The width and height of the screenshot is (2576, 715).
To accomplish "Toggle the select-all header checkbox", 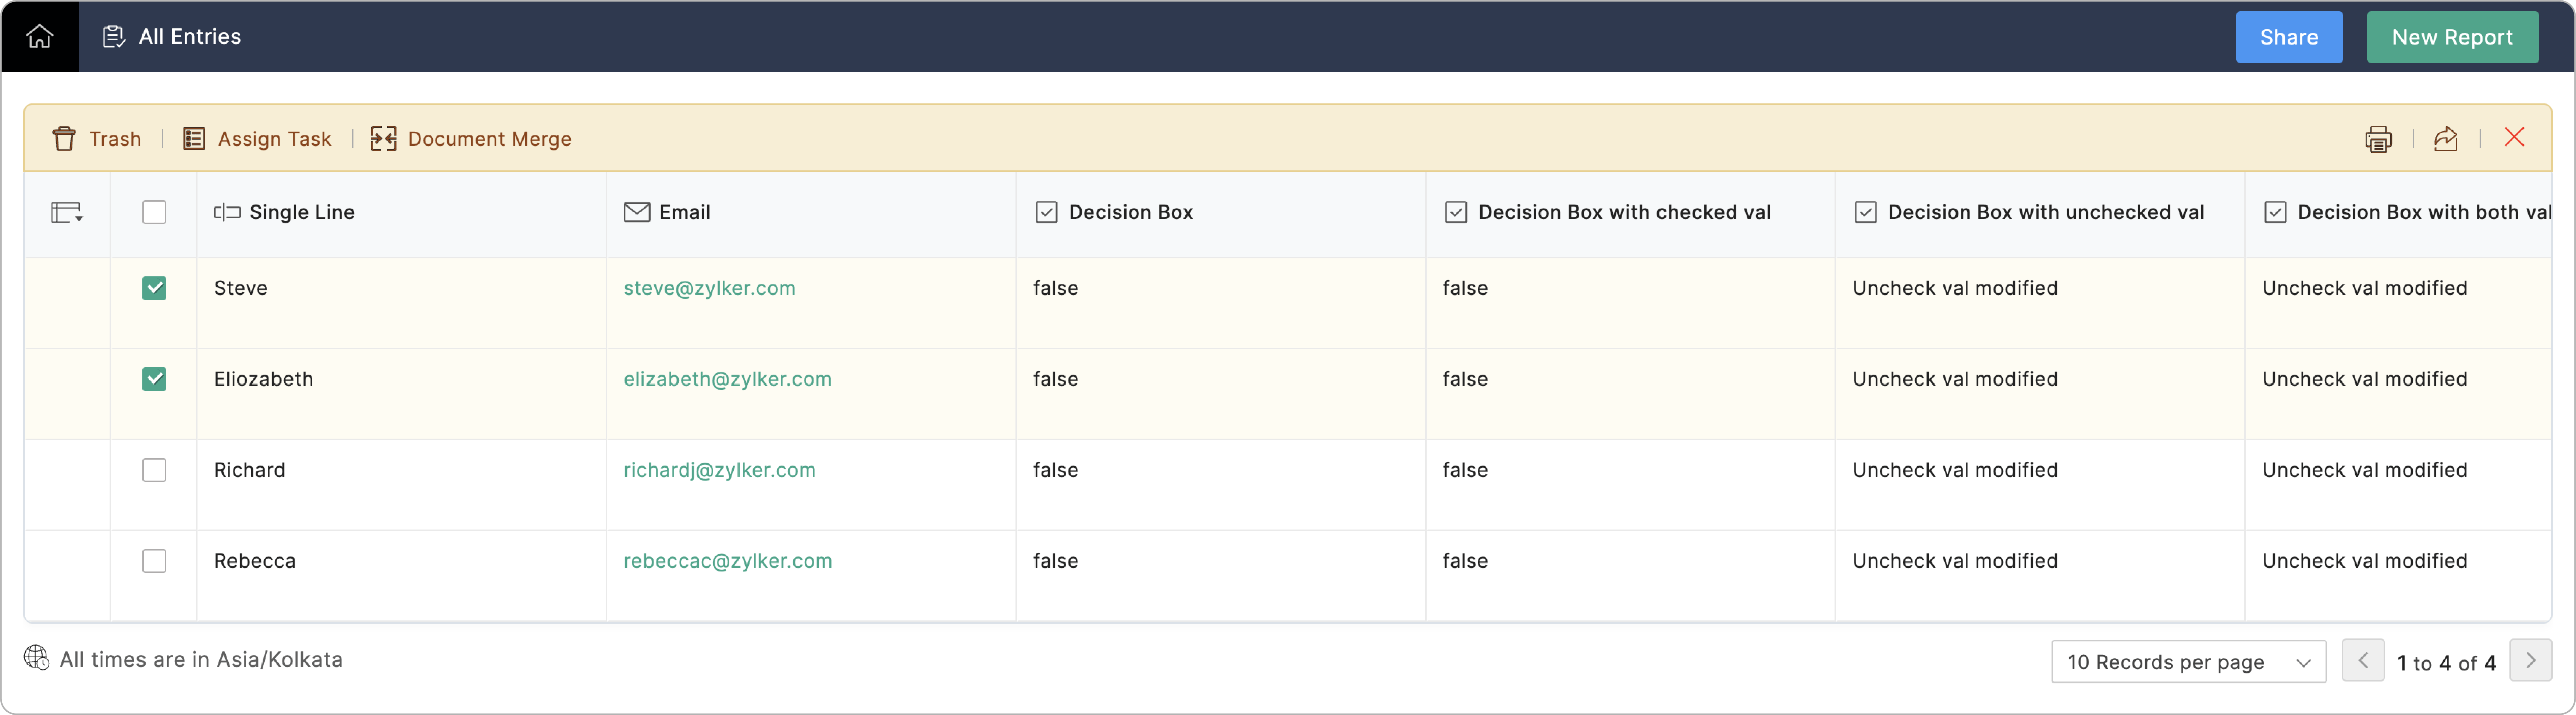I will pyautogui.click(x=154, y=212).
